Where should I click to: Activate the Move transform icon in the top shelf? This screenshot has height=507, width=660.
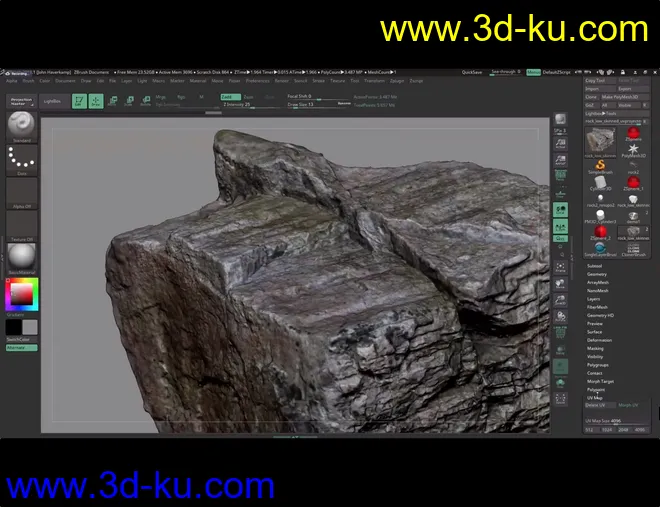click(112, 101)
